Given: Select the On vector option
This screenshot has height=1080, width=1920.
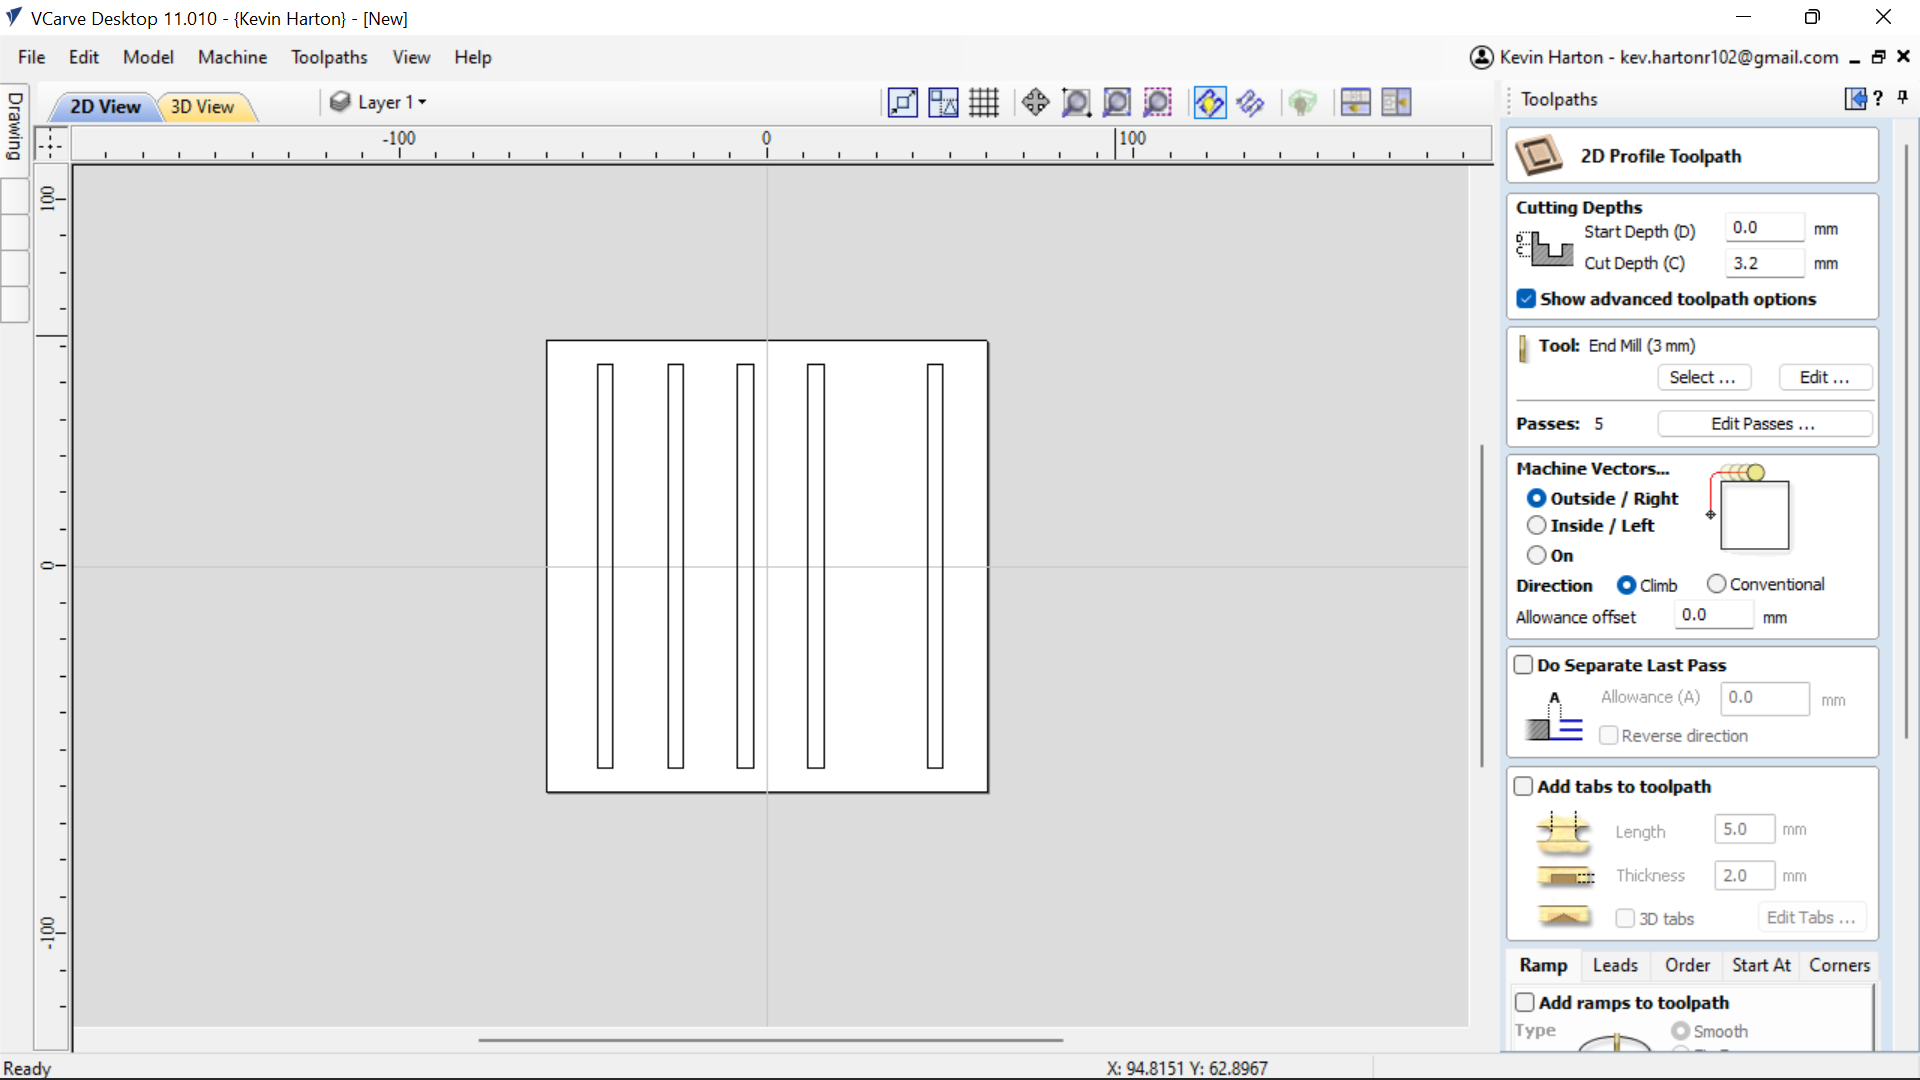Looking at the screenshot, I should tap(1536, 555).
